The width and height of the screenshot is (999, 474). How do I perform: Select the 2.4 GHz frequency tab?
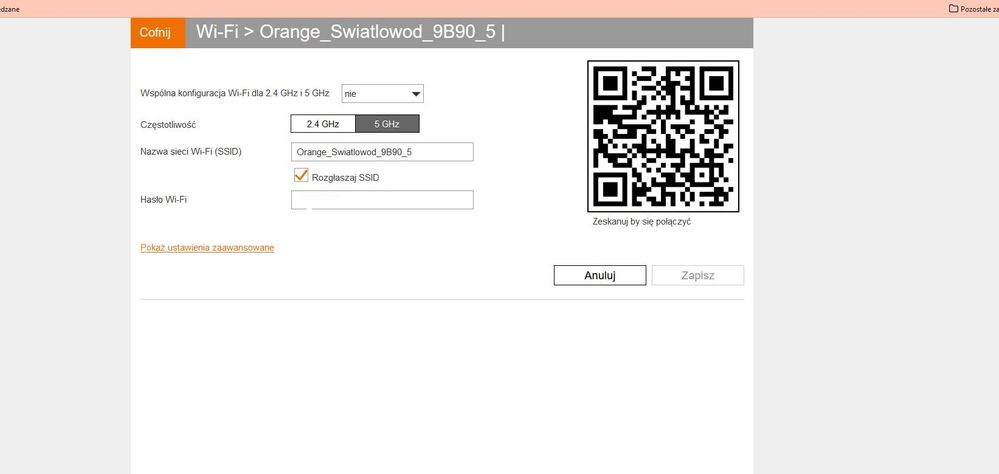322,124
